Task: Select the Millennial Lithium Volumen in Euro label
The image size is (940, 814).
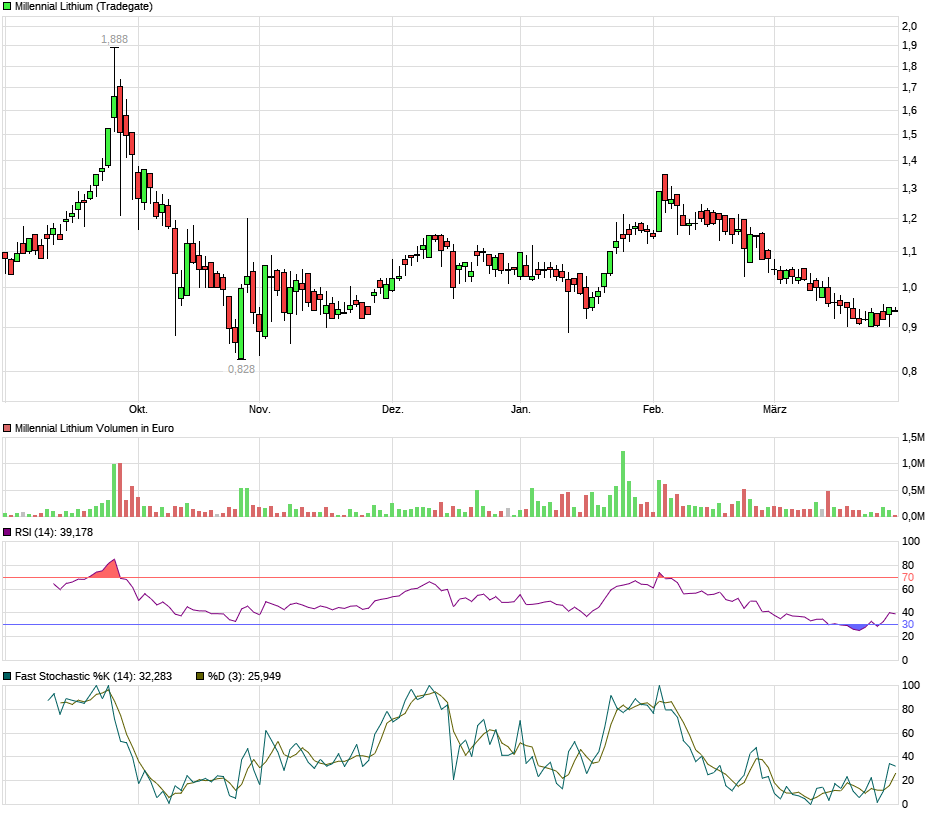Action: 94,428
